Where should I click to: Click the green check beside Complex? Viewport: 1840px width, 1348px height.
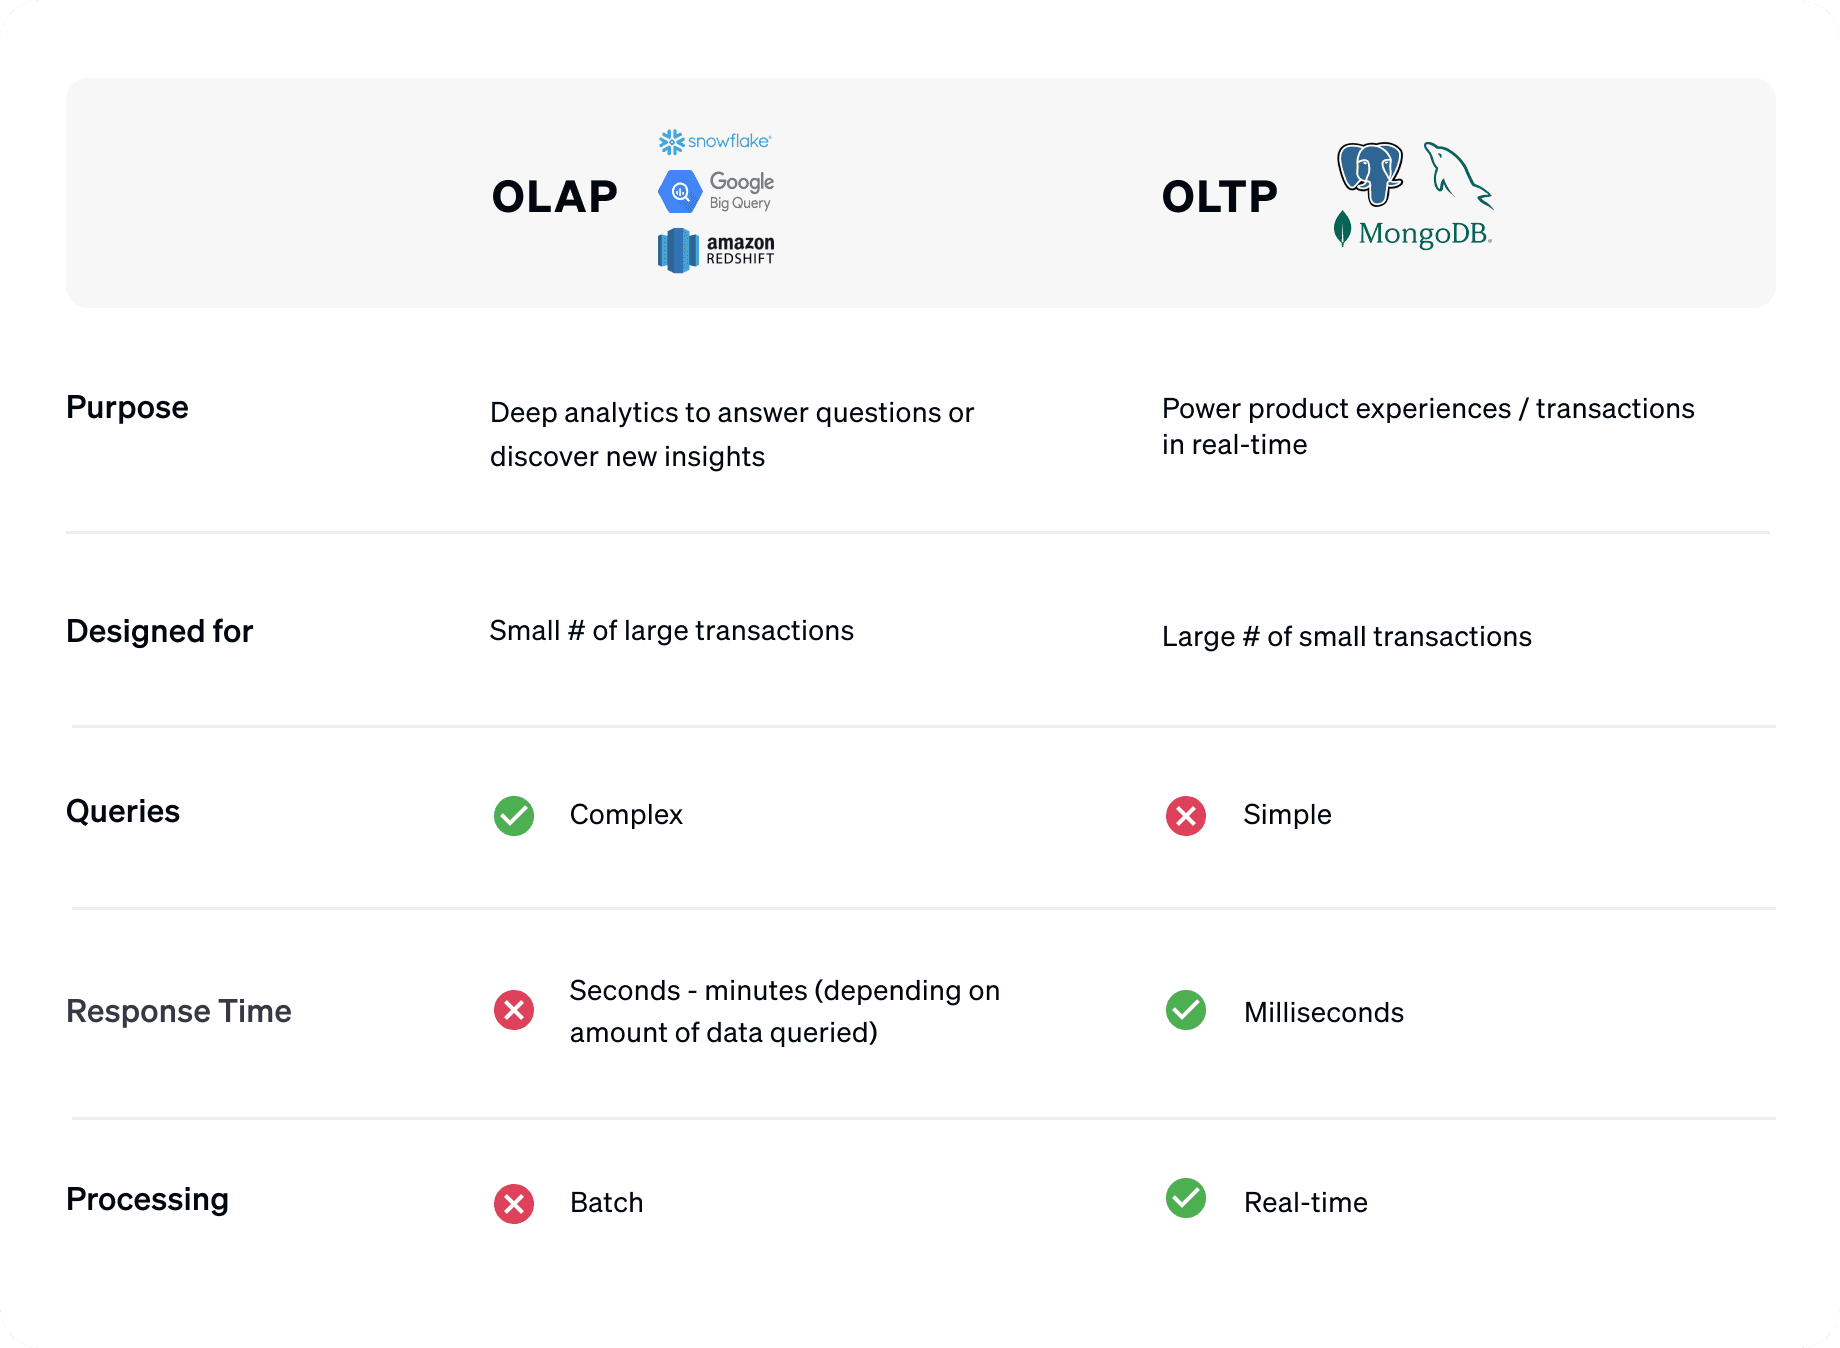[x=514, y=816]
